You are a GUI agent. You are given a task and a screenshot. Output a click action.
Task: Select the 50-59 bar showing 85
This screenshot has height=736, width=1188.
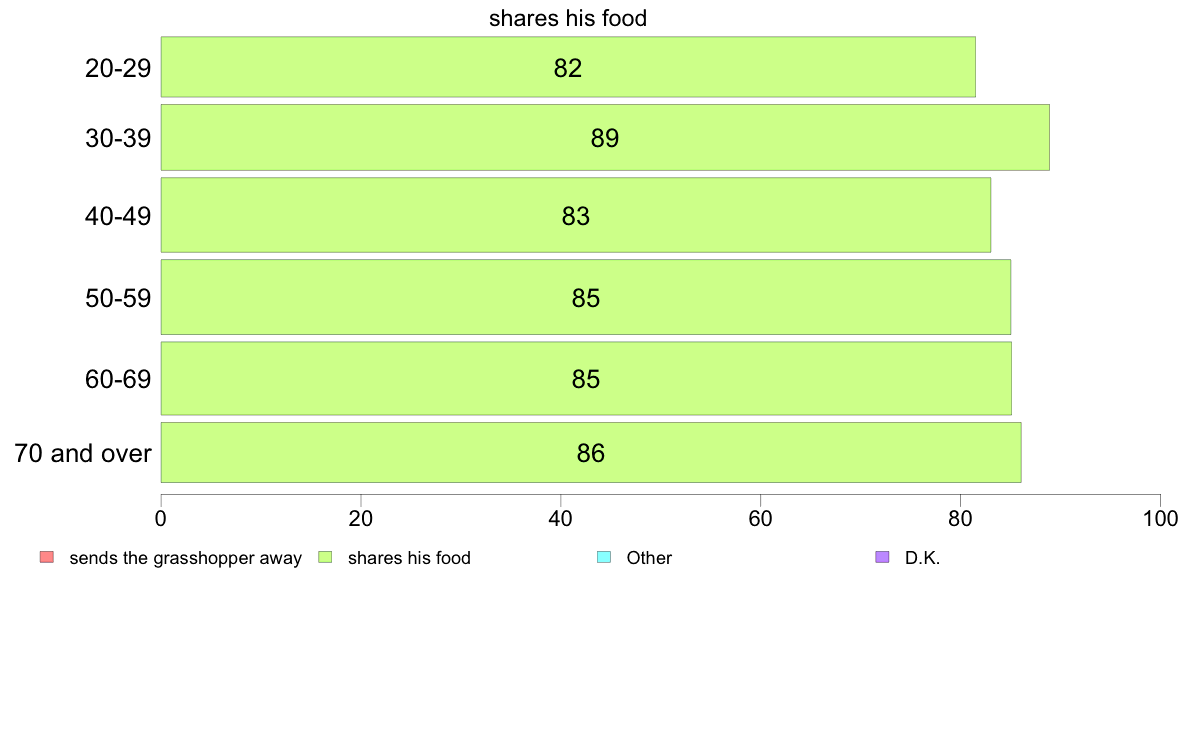point(585,297)
